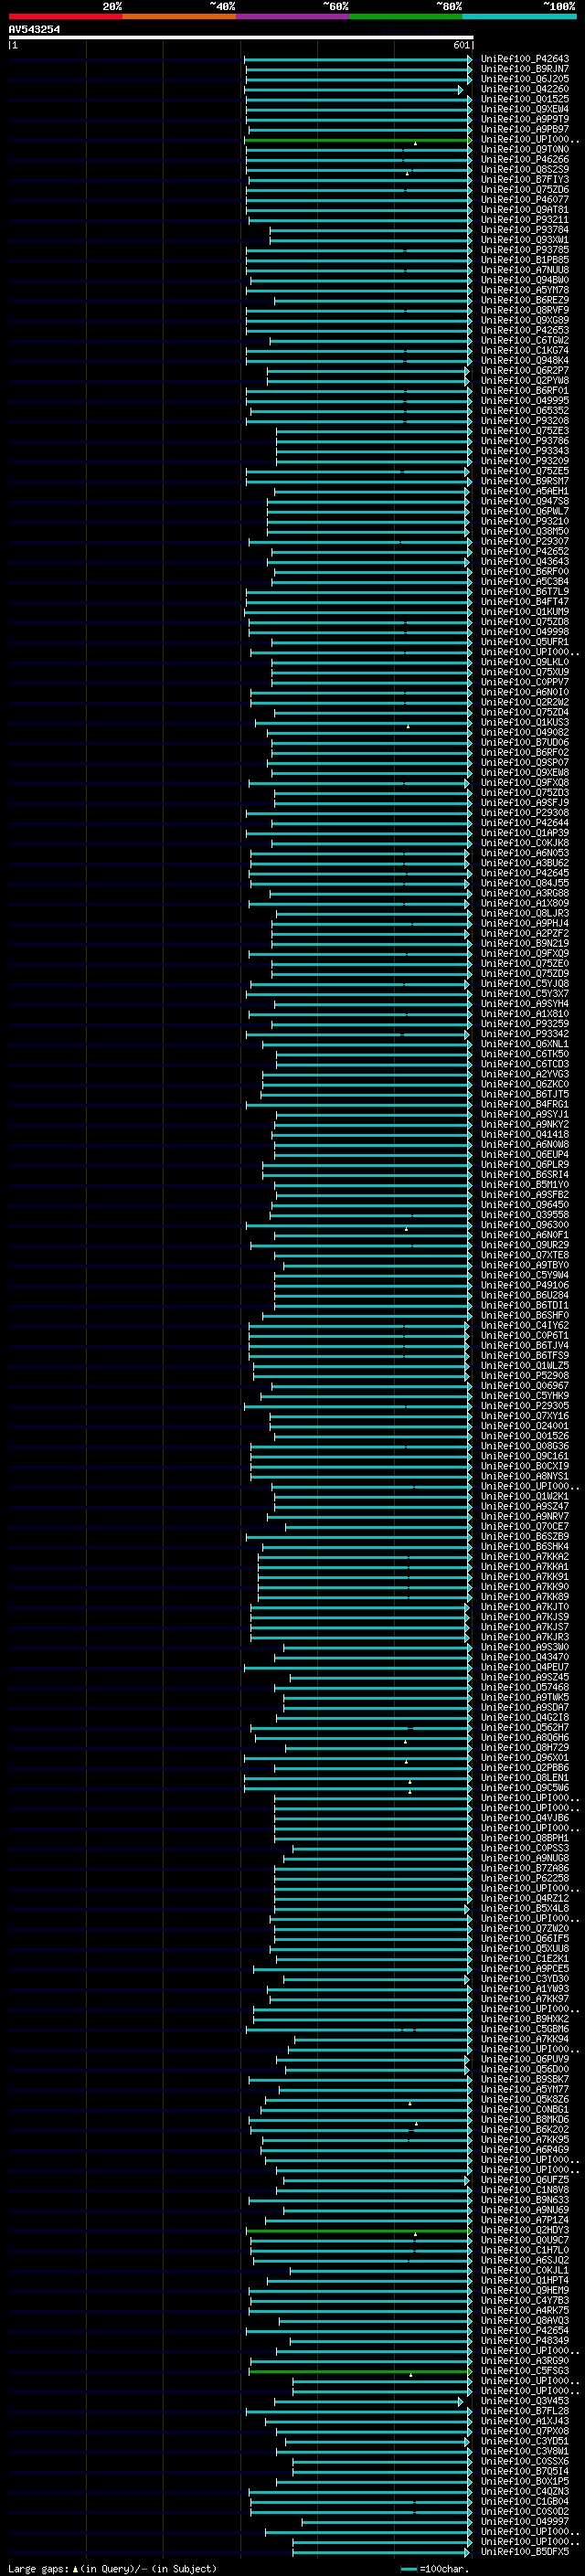This screenshot has height=2576, width=585.
Task: Open the UniRef100_P42653 entry
Action: point(524,330)
